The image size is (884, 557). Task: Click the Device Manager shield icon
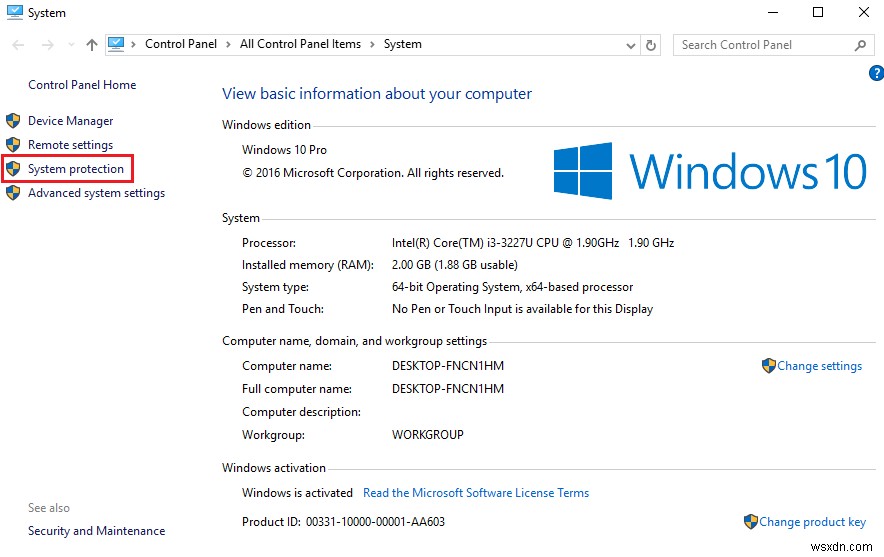pyautogui.click(x=13, y=121)
